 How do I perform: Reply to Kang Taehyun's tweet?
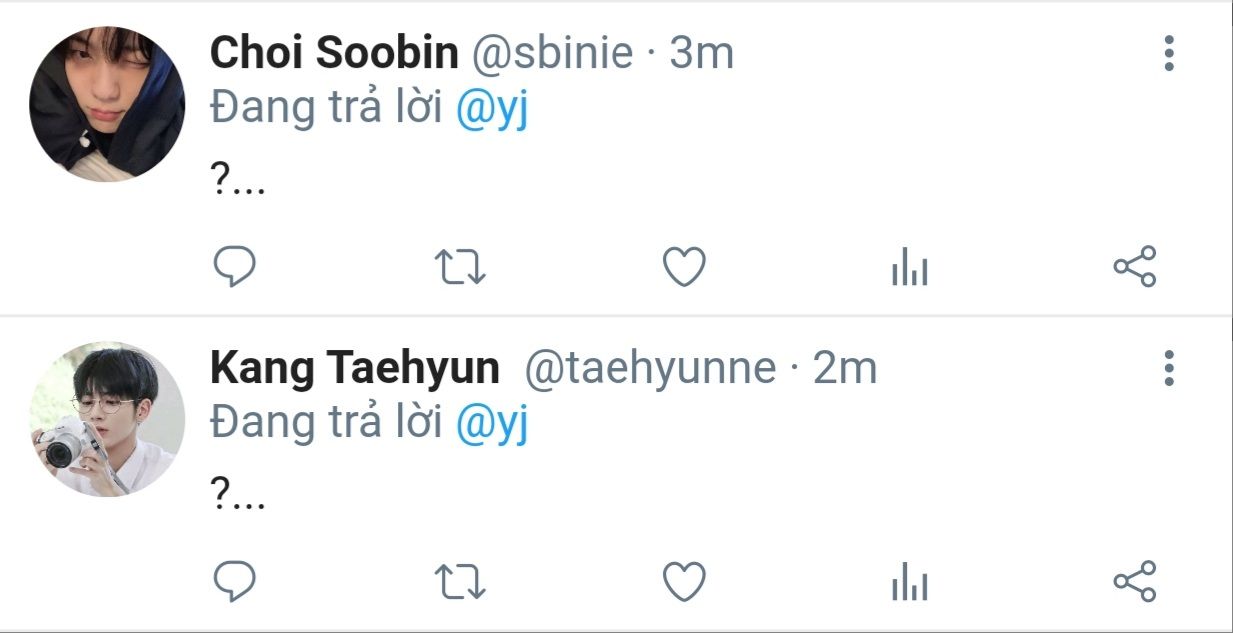[x=236, y=582]
